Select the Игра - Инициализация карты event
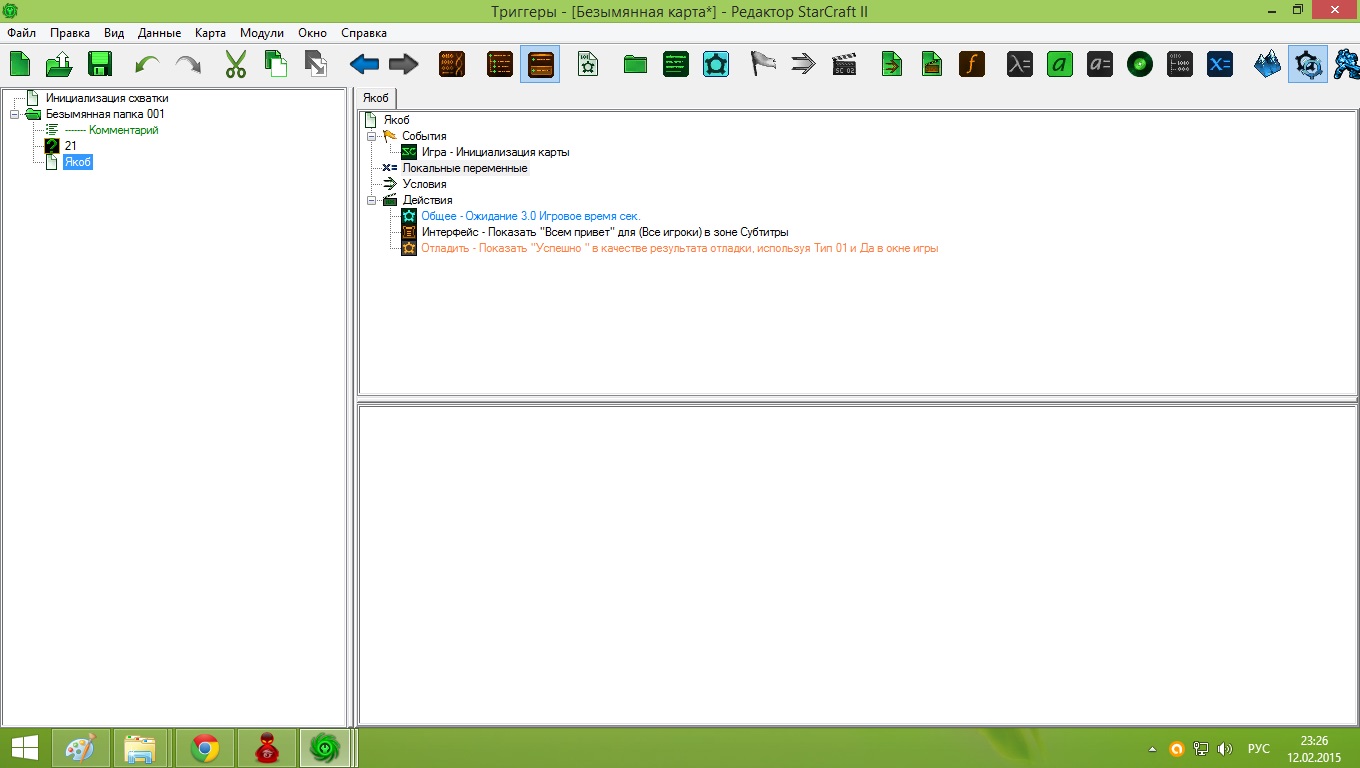 495,152
